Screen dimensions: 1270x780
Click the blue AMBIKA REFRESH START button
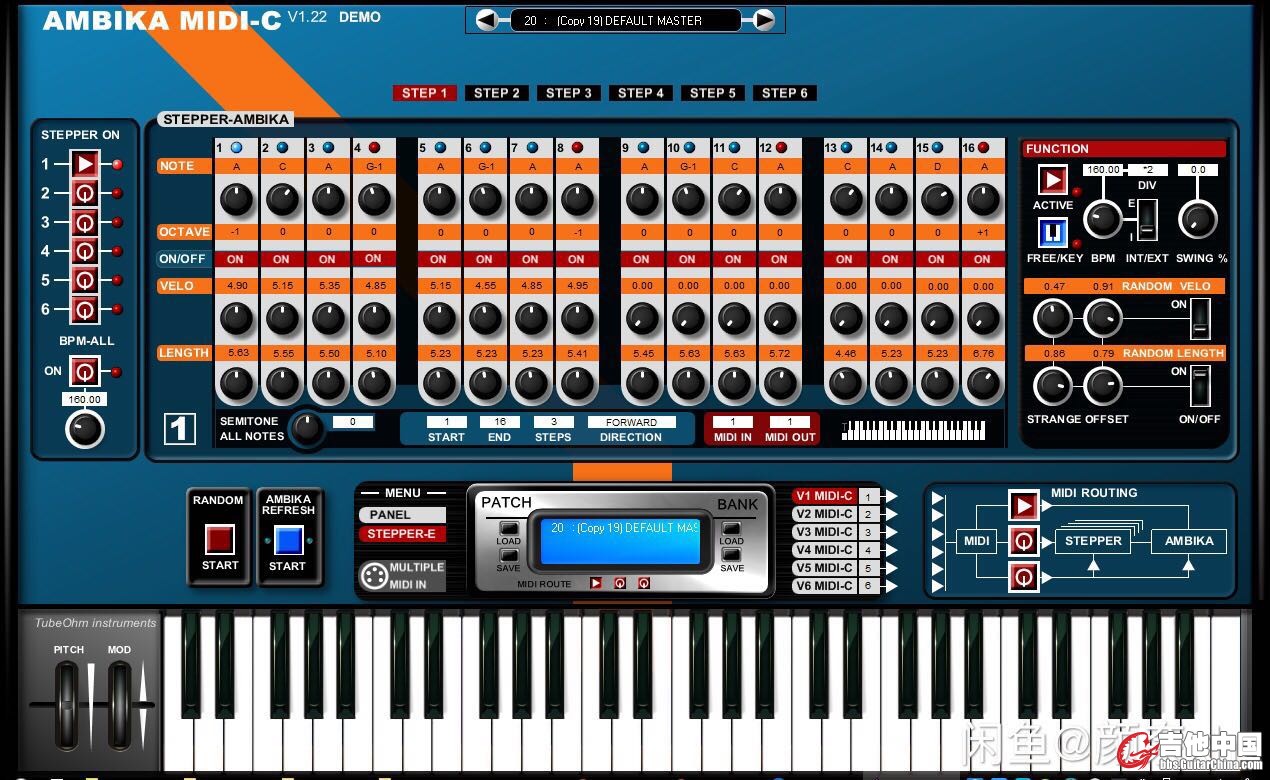point(287,540)
